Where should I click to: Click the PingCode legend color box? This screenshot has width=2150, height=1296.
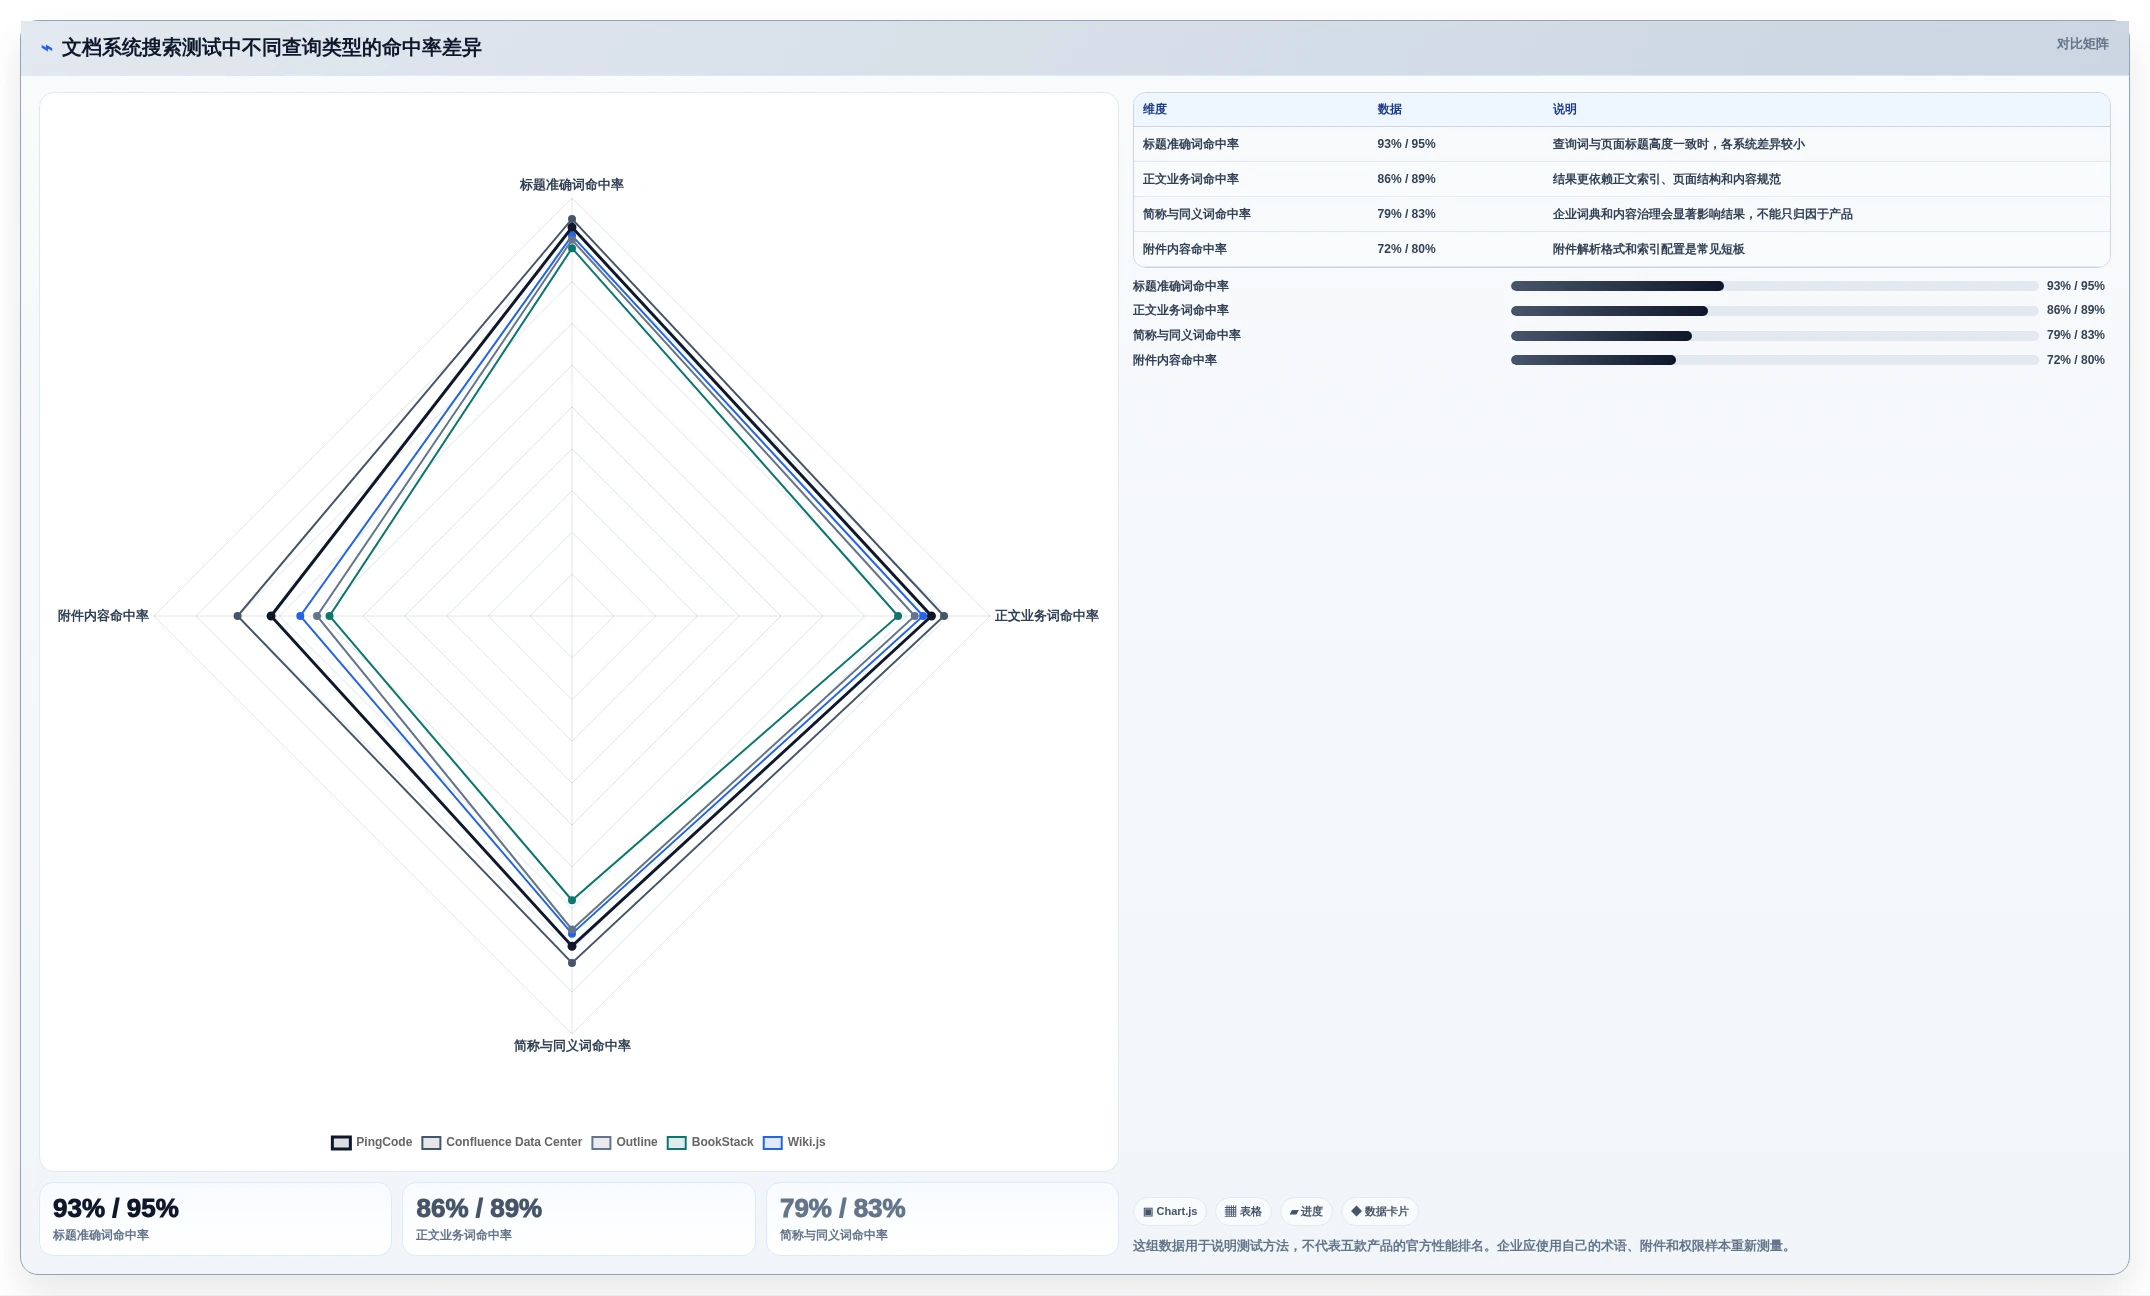[x=341, y=1143]
